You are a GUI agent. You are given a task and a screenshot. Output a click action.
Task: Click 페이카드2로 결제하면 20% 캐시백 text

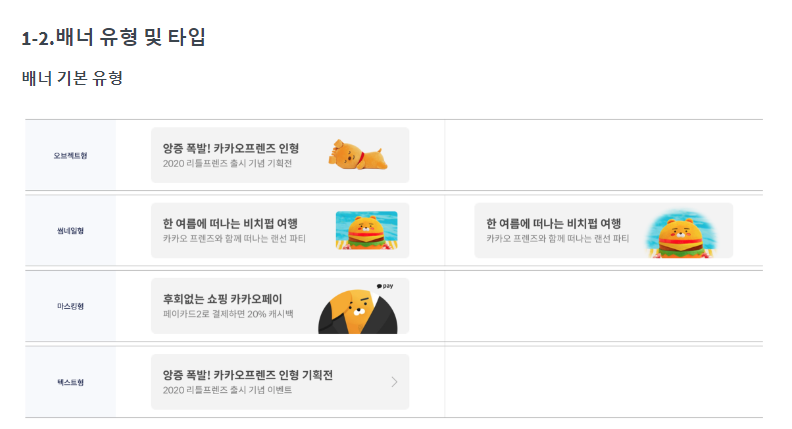click(x=228, y=314)
